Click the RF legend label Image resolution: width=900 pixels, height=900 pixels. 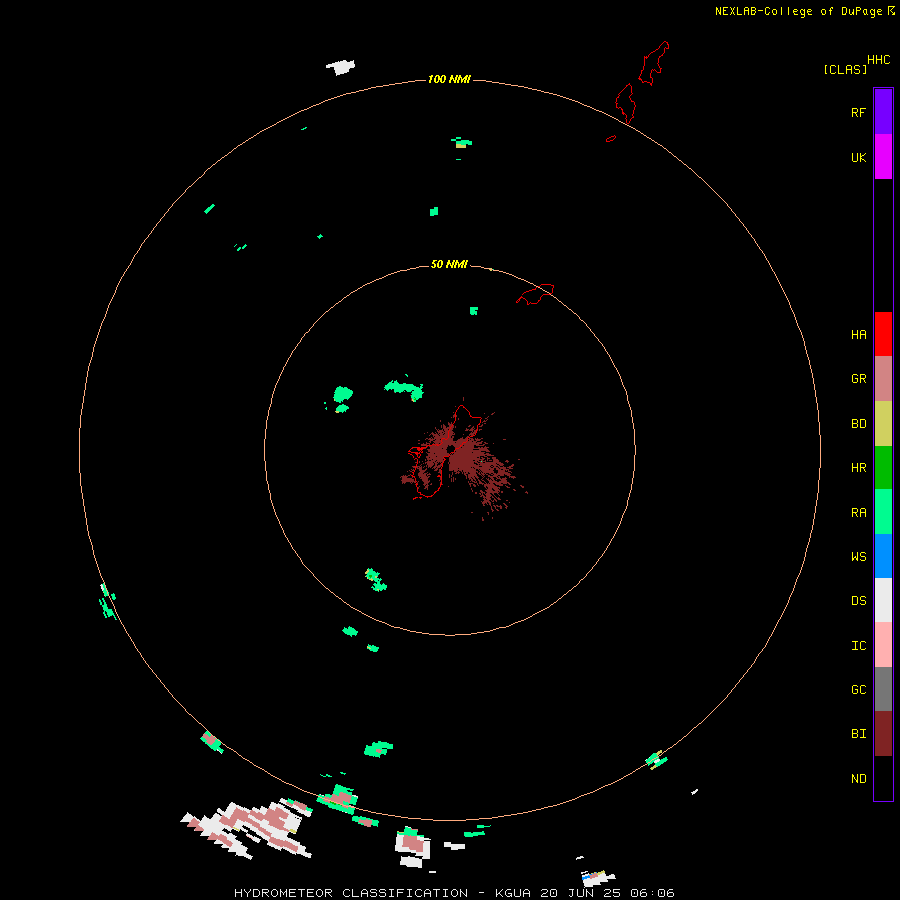pyautogui.click(x=858, y=112)
